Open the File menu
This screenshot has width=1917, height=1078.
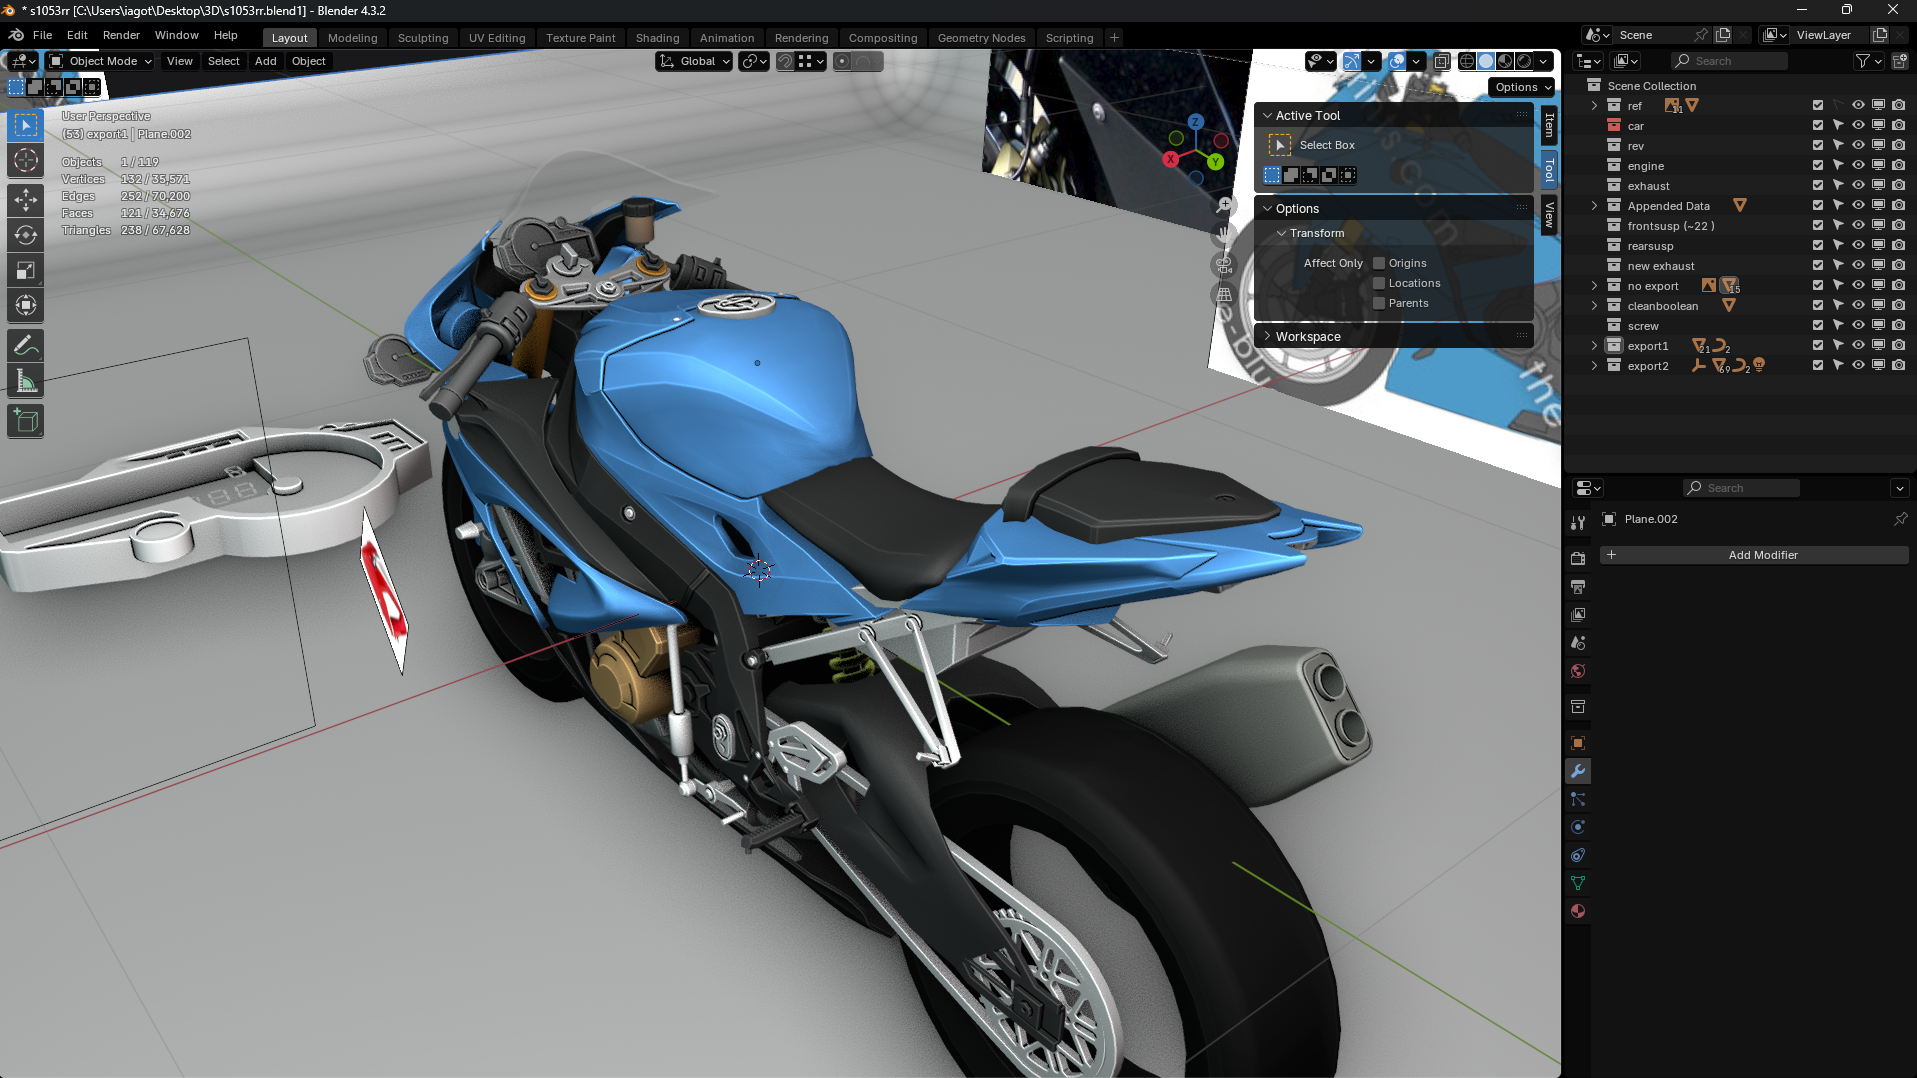tap(42, 35)
